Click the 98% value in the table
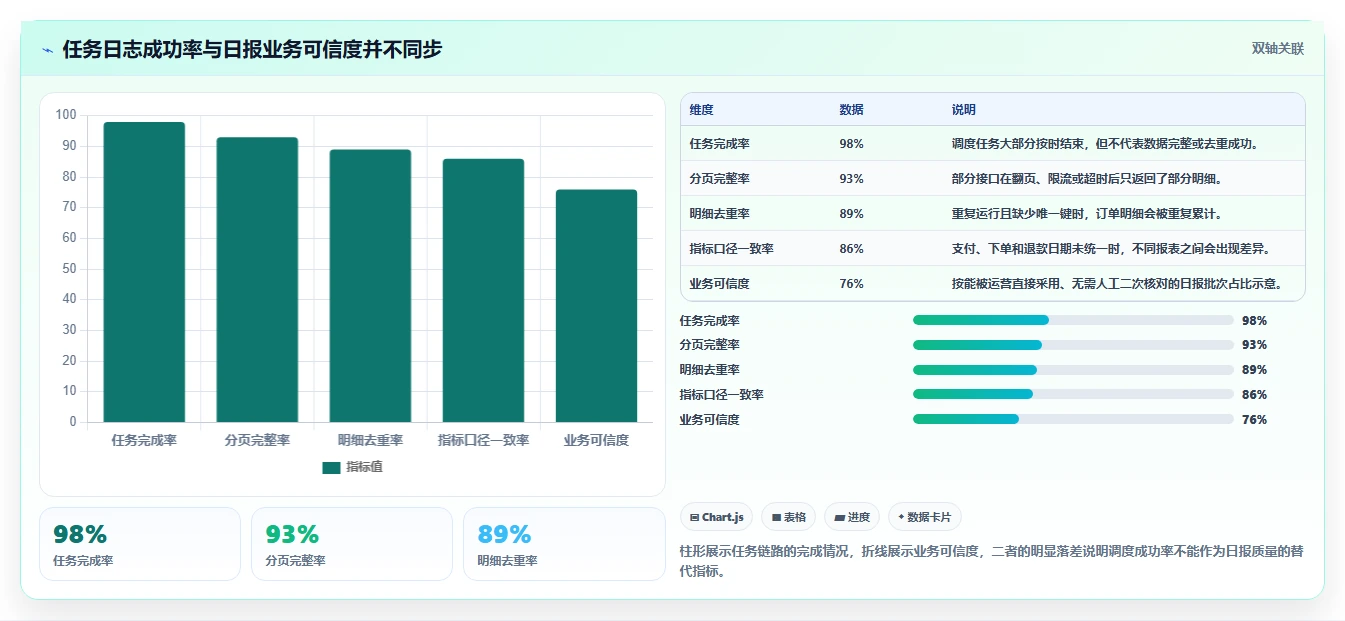Screen dimensions: 1345x621 [x=851, y=144]
